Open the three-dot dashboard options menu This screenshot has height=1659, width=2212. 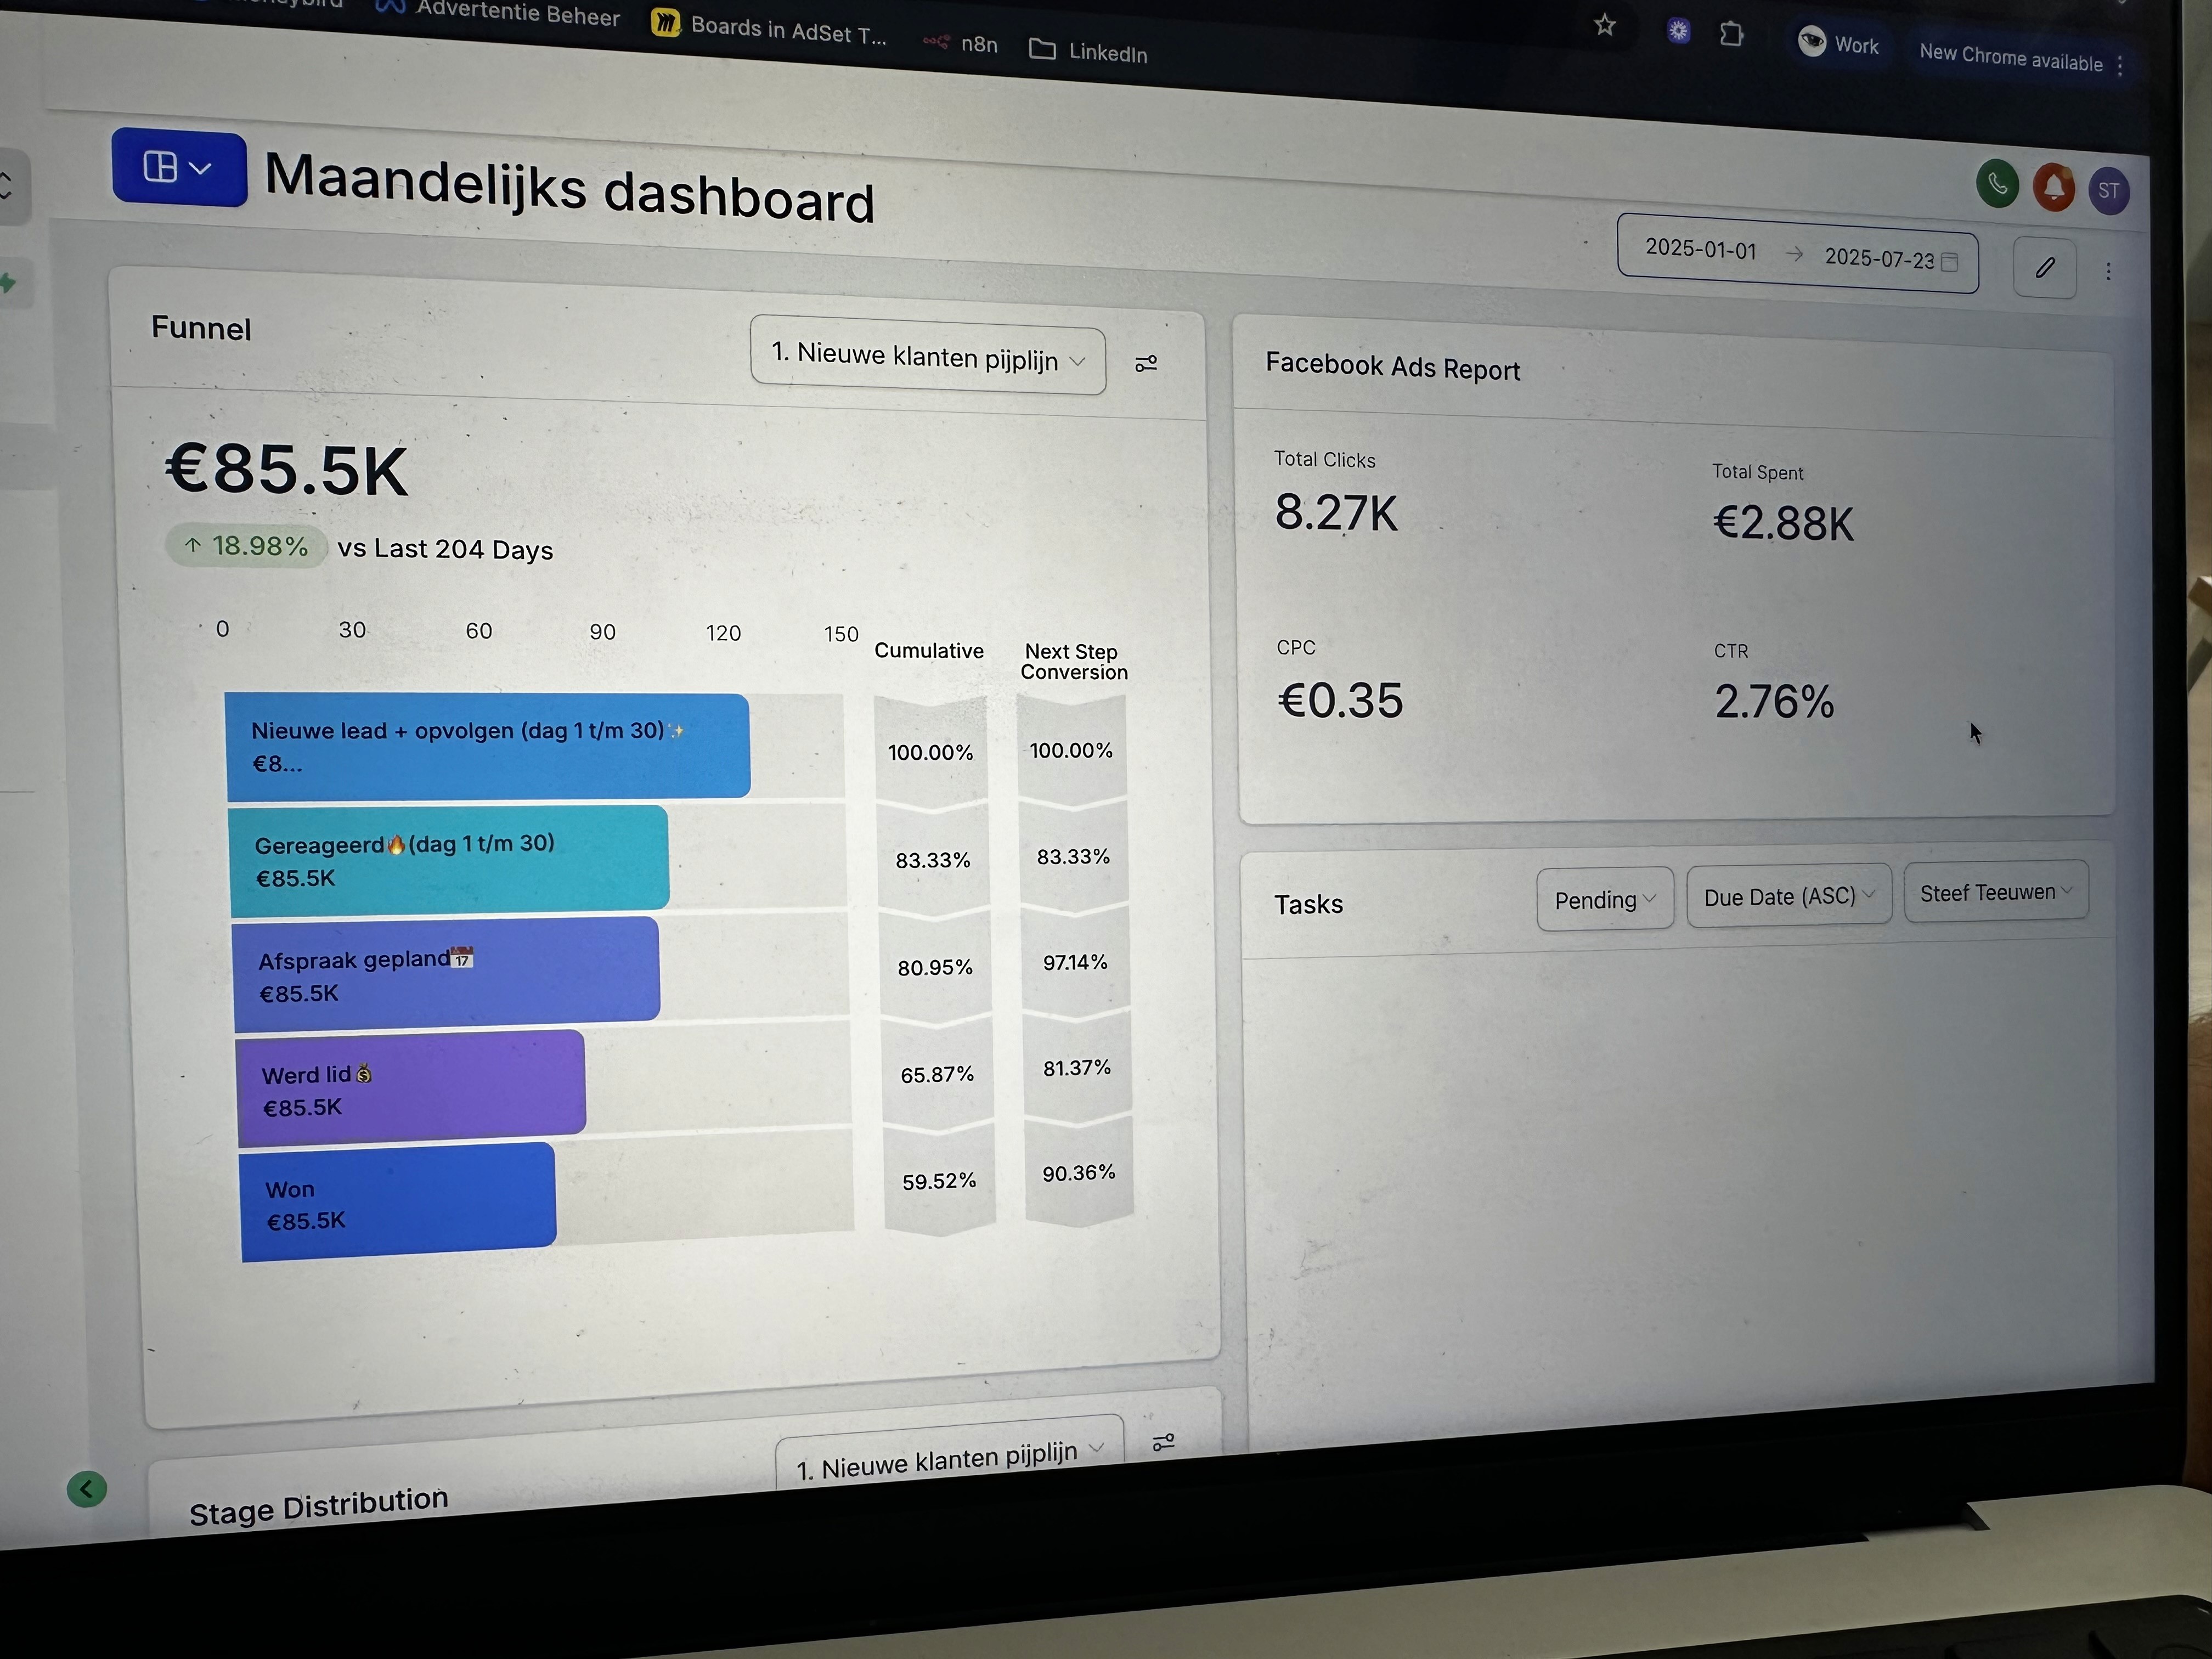[2108, 271]
